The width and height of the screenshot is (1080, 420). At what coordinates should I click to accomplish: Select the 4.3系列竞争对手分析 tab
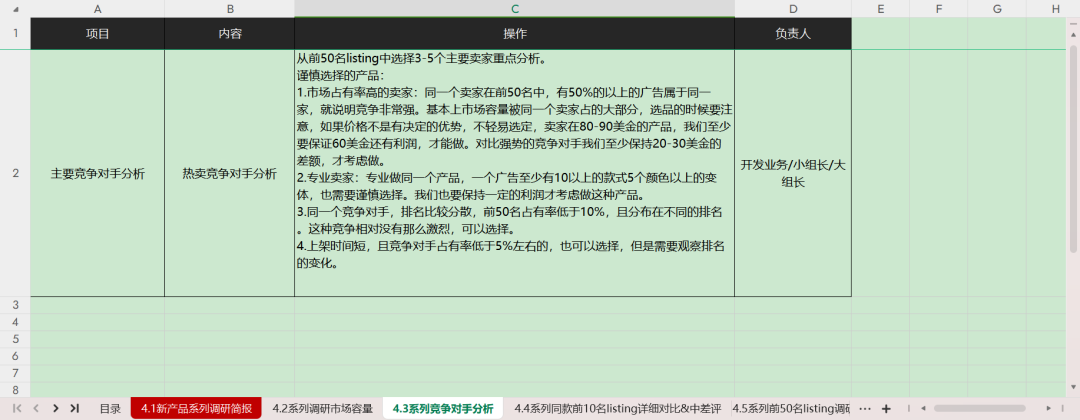click(x=443, y=408)
